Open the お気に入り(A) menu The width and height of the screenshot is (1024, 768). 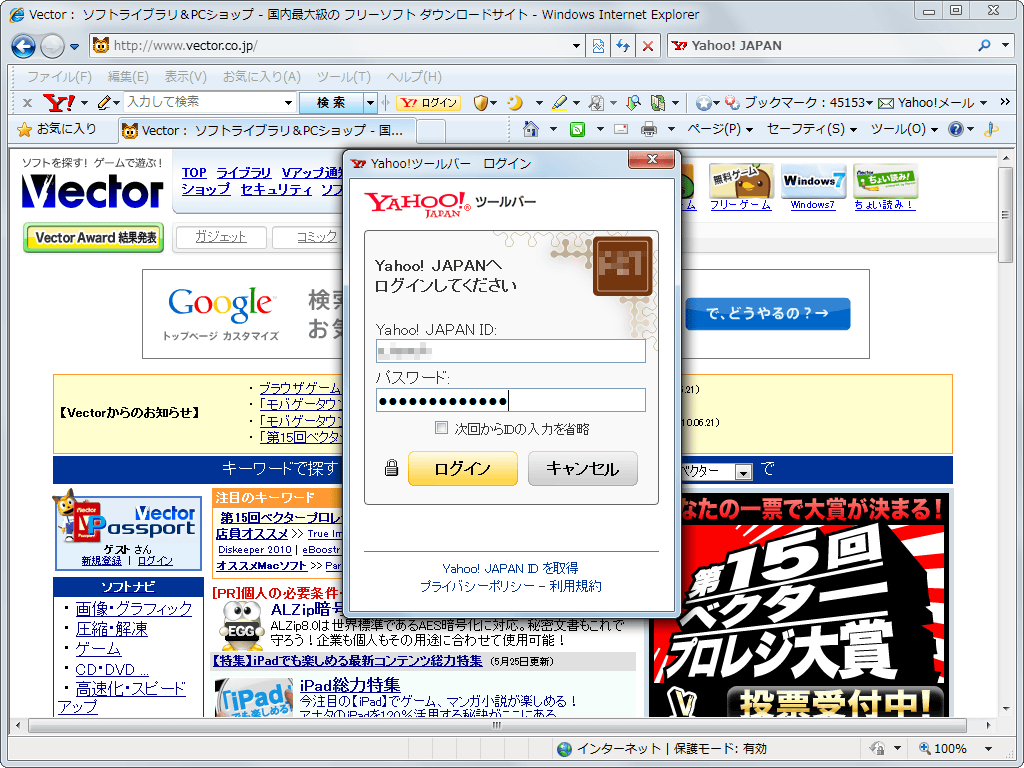coord(261,77)
